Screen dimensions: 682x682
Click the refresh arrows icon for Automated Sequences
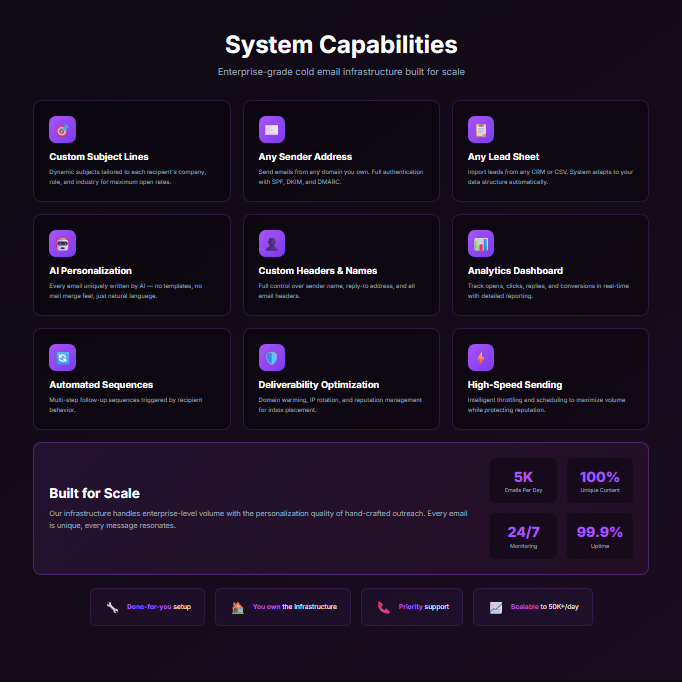point(62,357)
